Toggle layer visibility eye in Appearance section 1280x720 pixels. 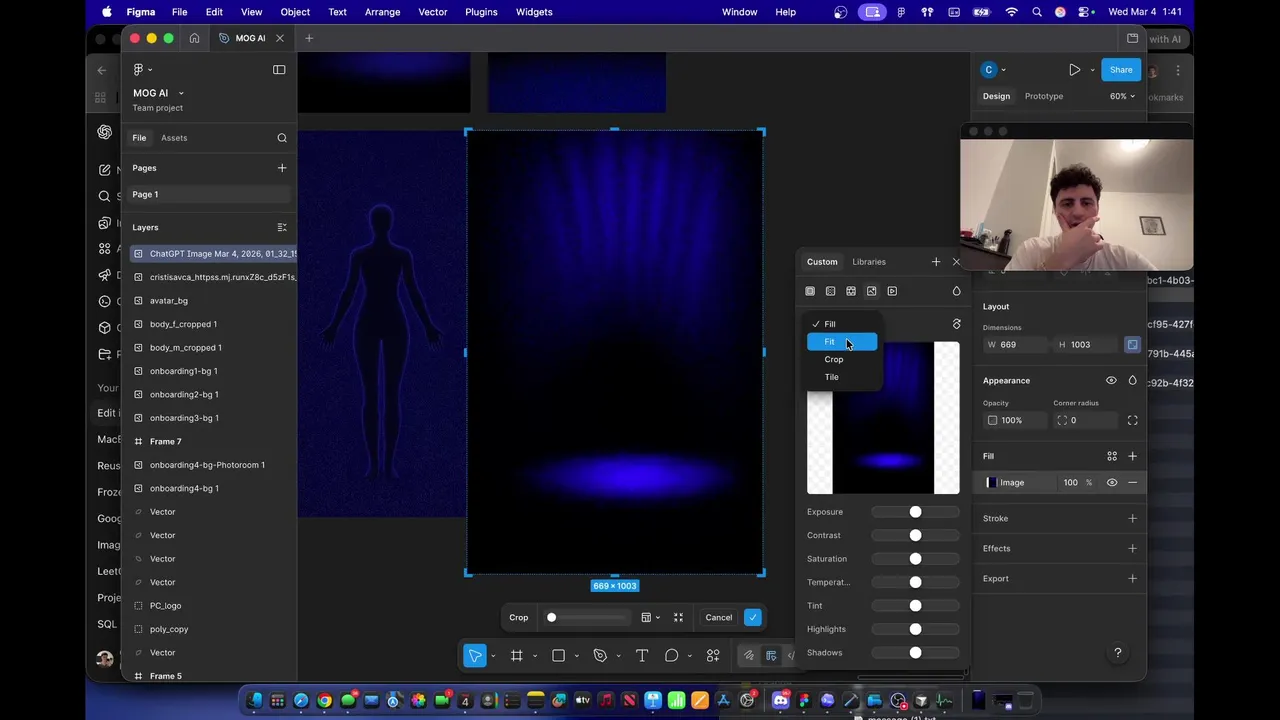pos(1111,381)
